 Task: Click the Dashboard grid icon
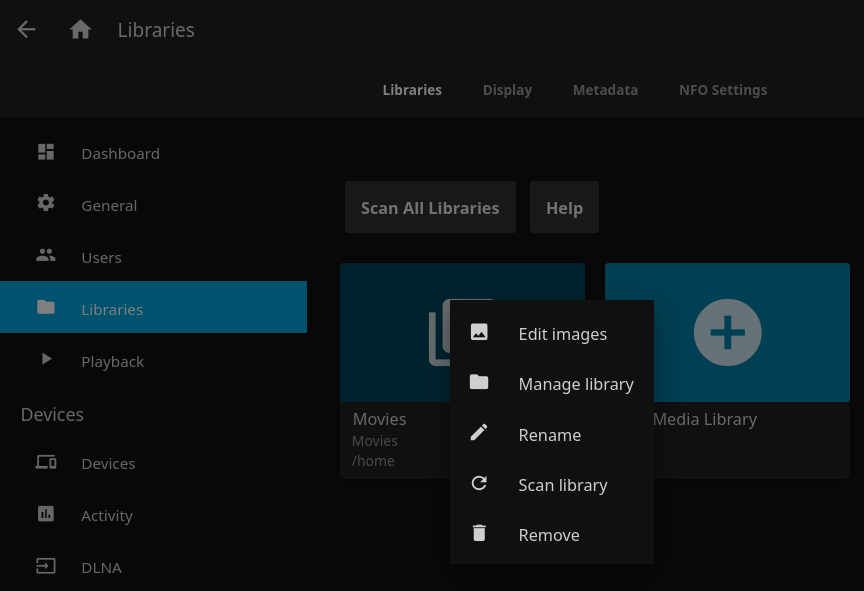coord(46,152)
